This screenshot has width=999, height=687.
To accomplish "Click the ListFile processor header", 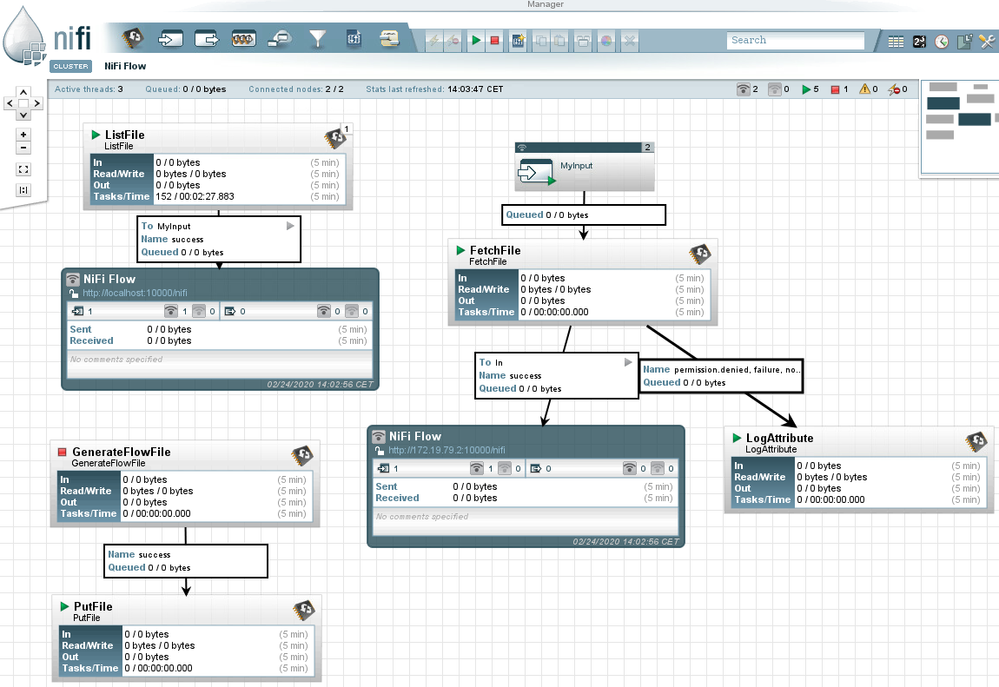I will click(217, 139).
